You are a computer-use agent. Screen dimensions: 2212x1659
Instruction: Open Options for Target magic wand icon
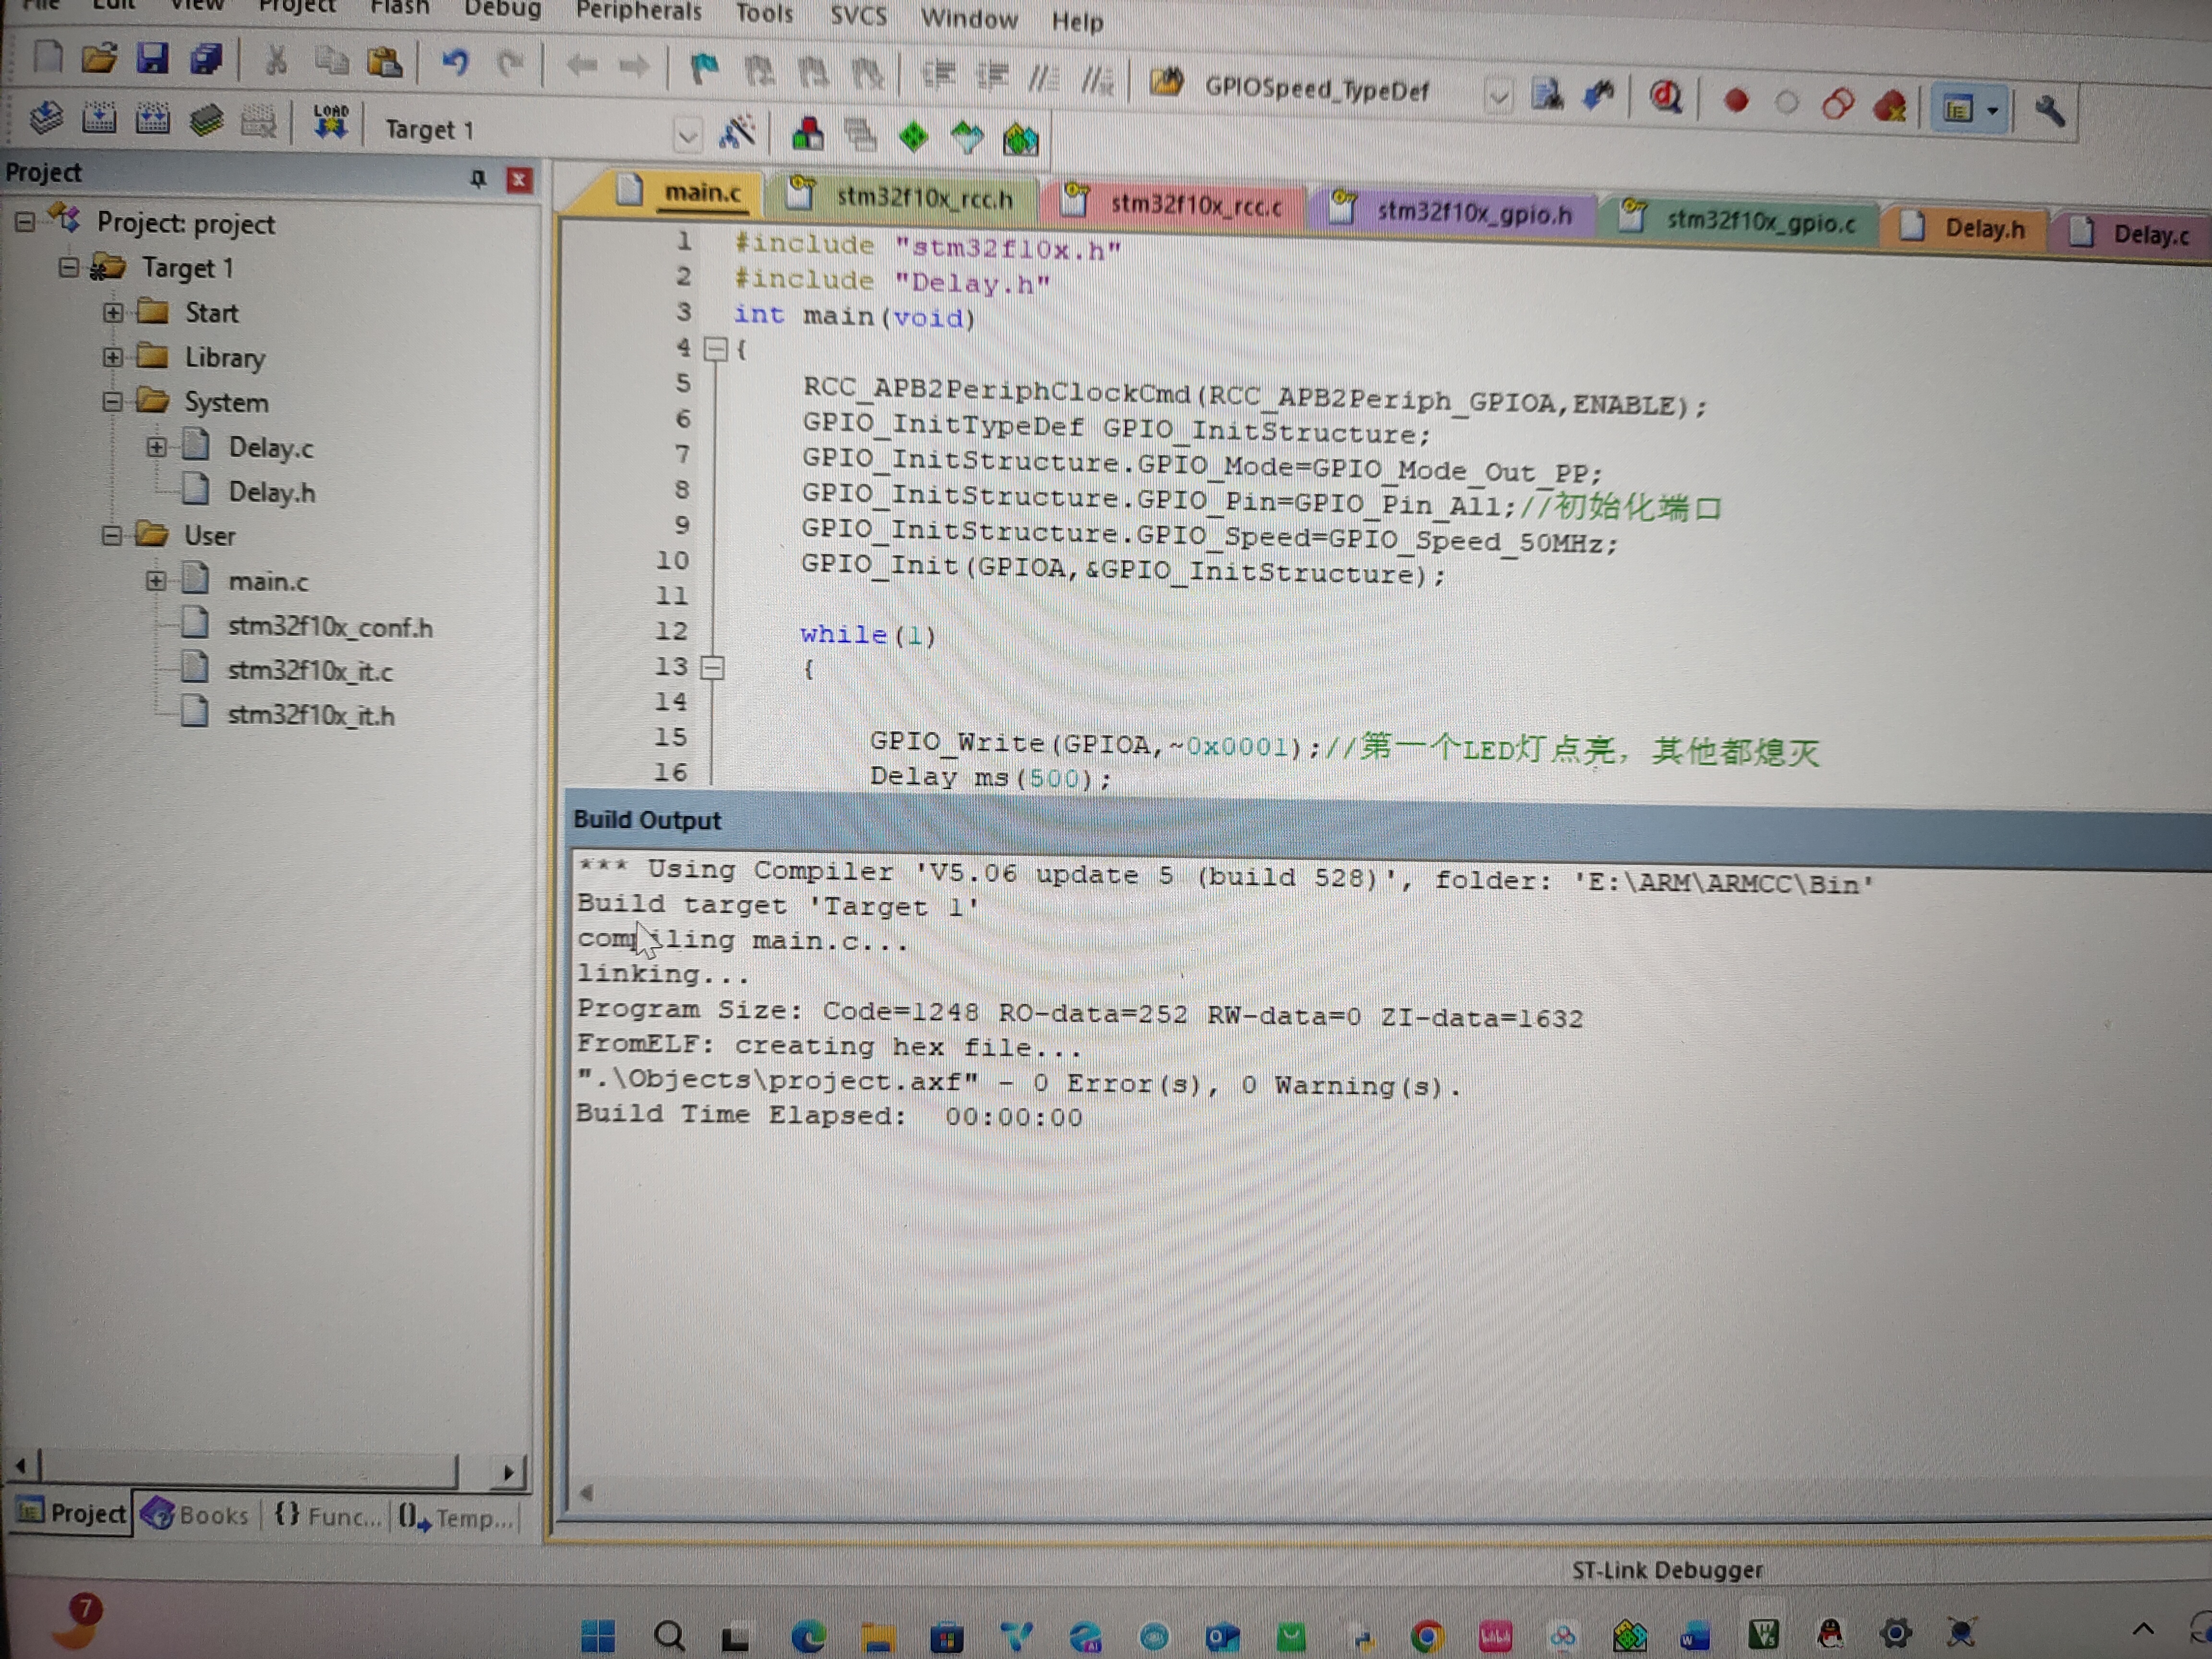[738, 132]
